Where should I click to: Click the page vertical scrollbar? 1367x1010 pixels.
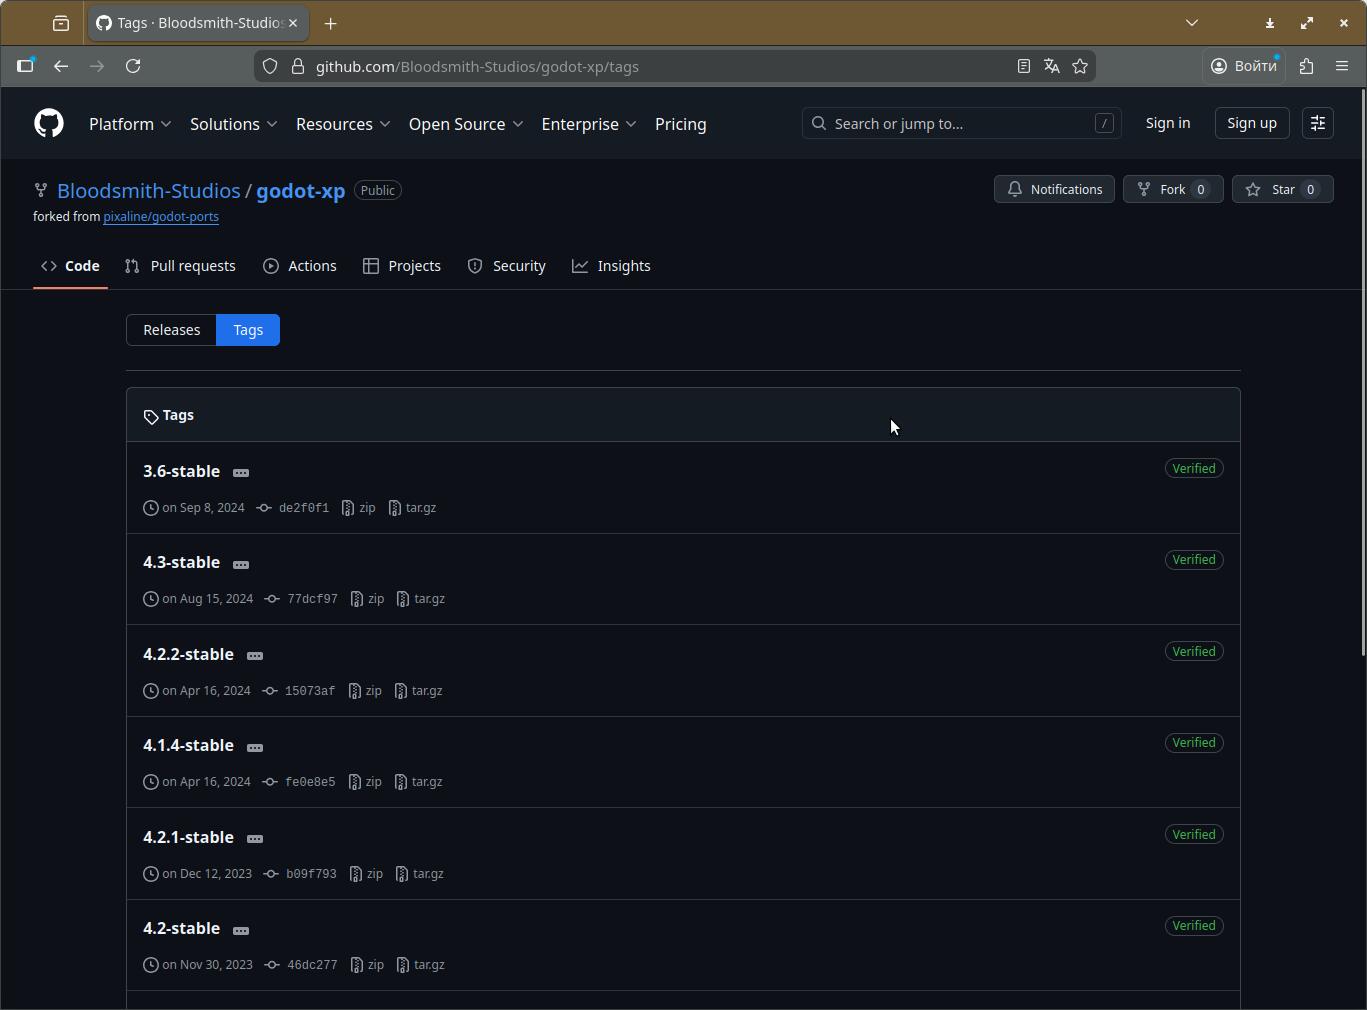coord(1361,372)
